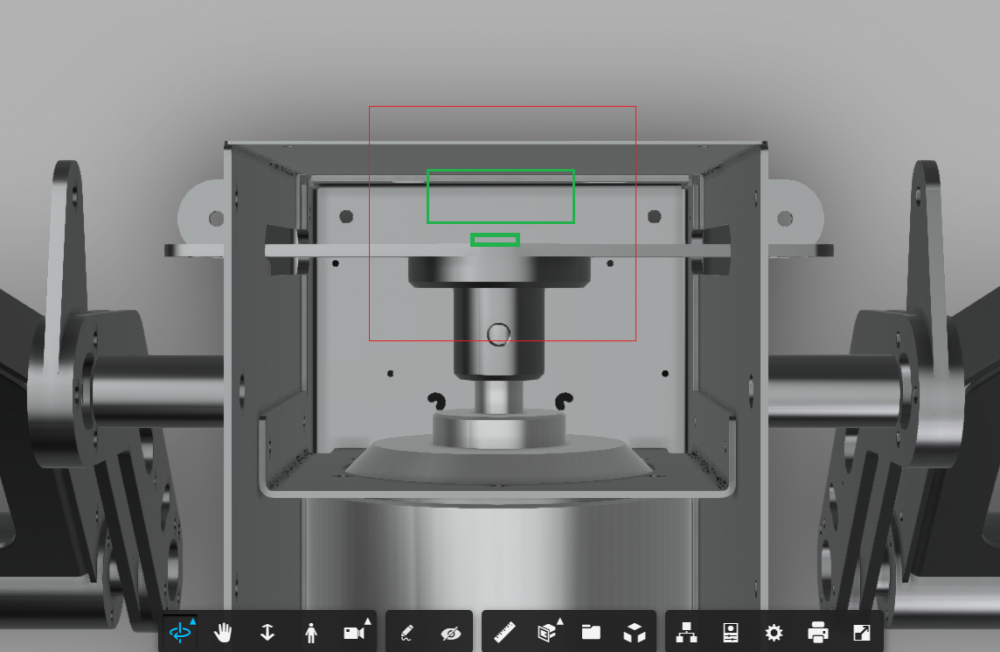Toggle fullscreen mode
This screenshot has height=652, width=1000.
click(x=862, y=632)
